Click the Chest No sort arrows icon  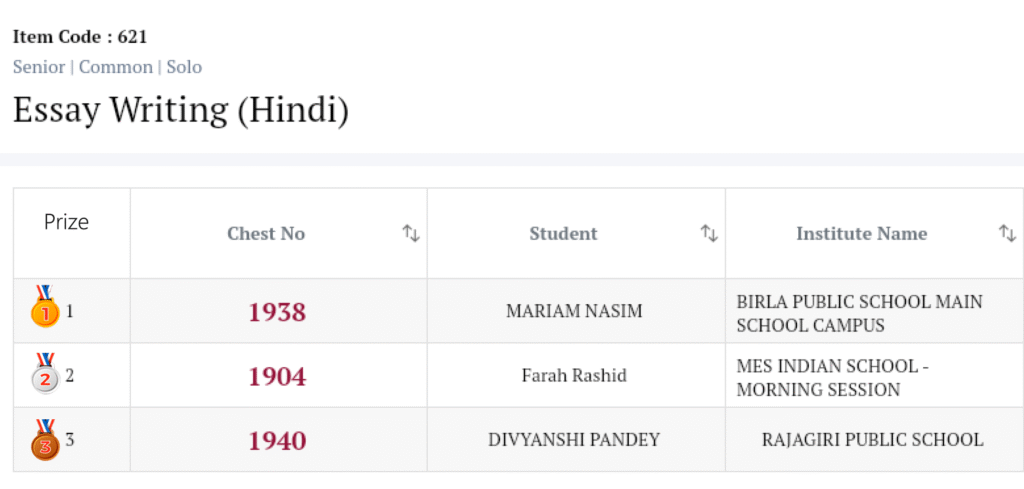click(411, 233)
